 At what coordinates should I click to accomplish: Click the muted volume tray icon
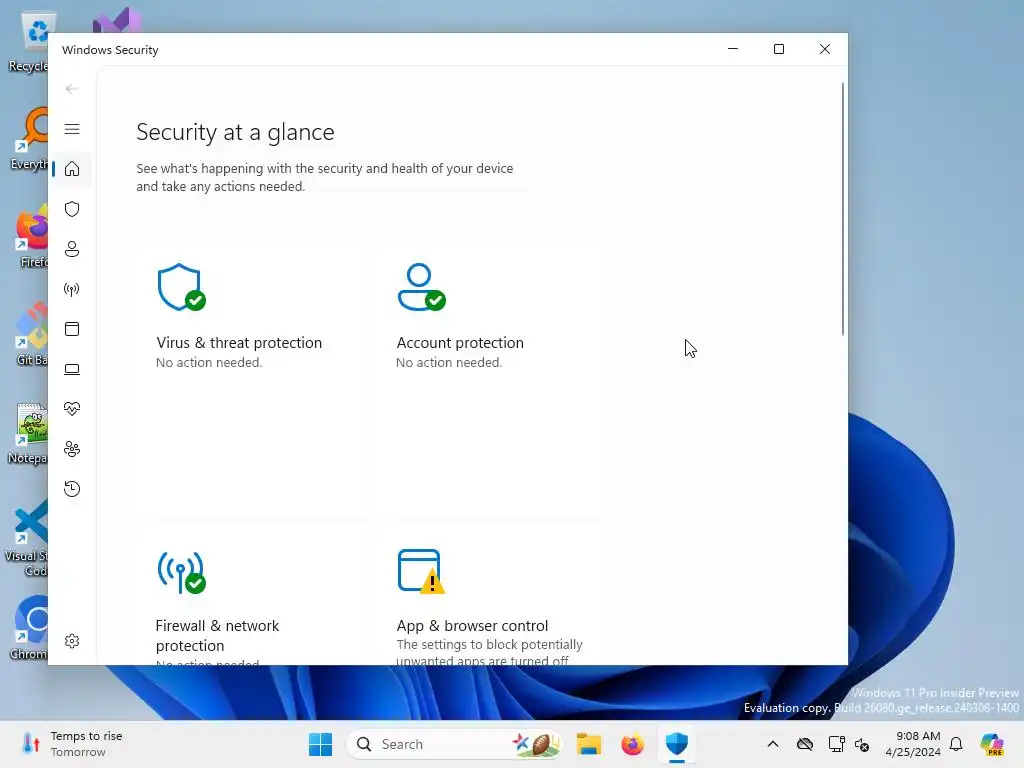tap(861, 744)
